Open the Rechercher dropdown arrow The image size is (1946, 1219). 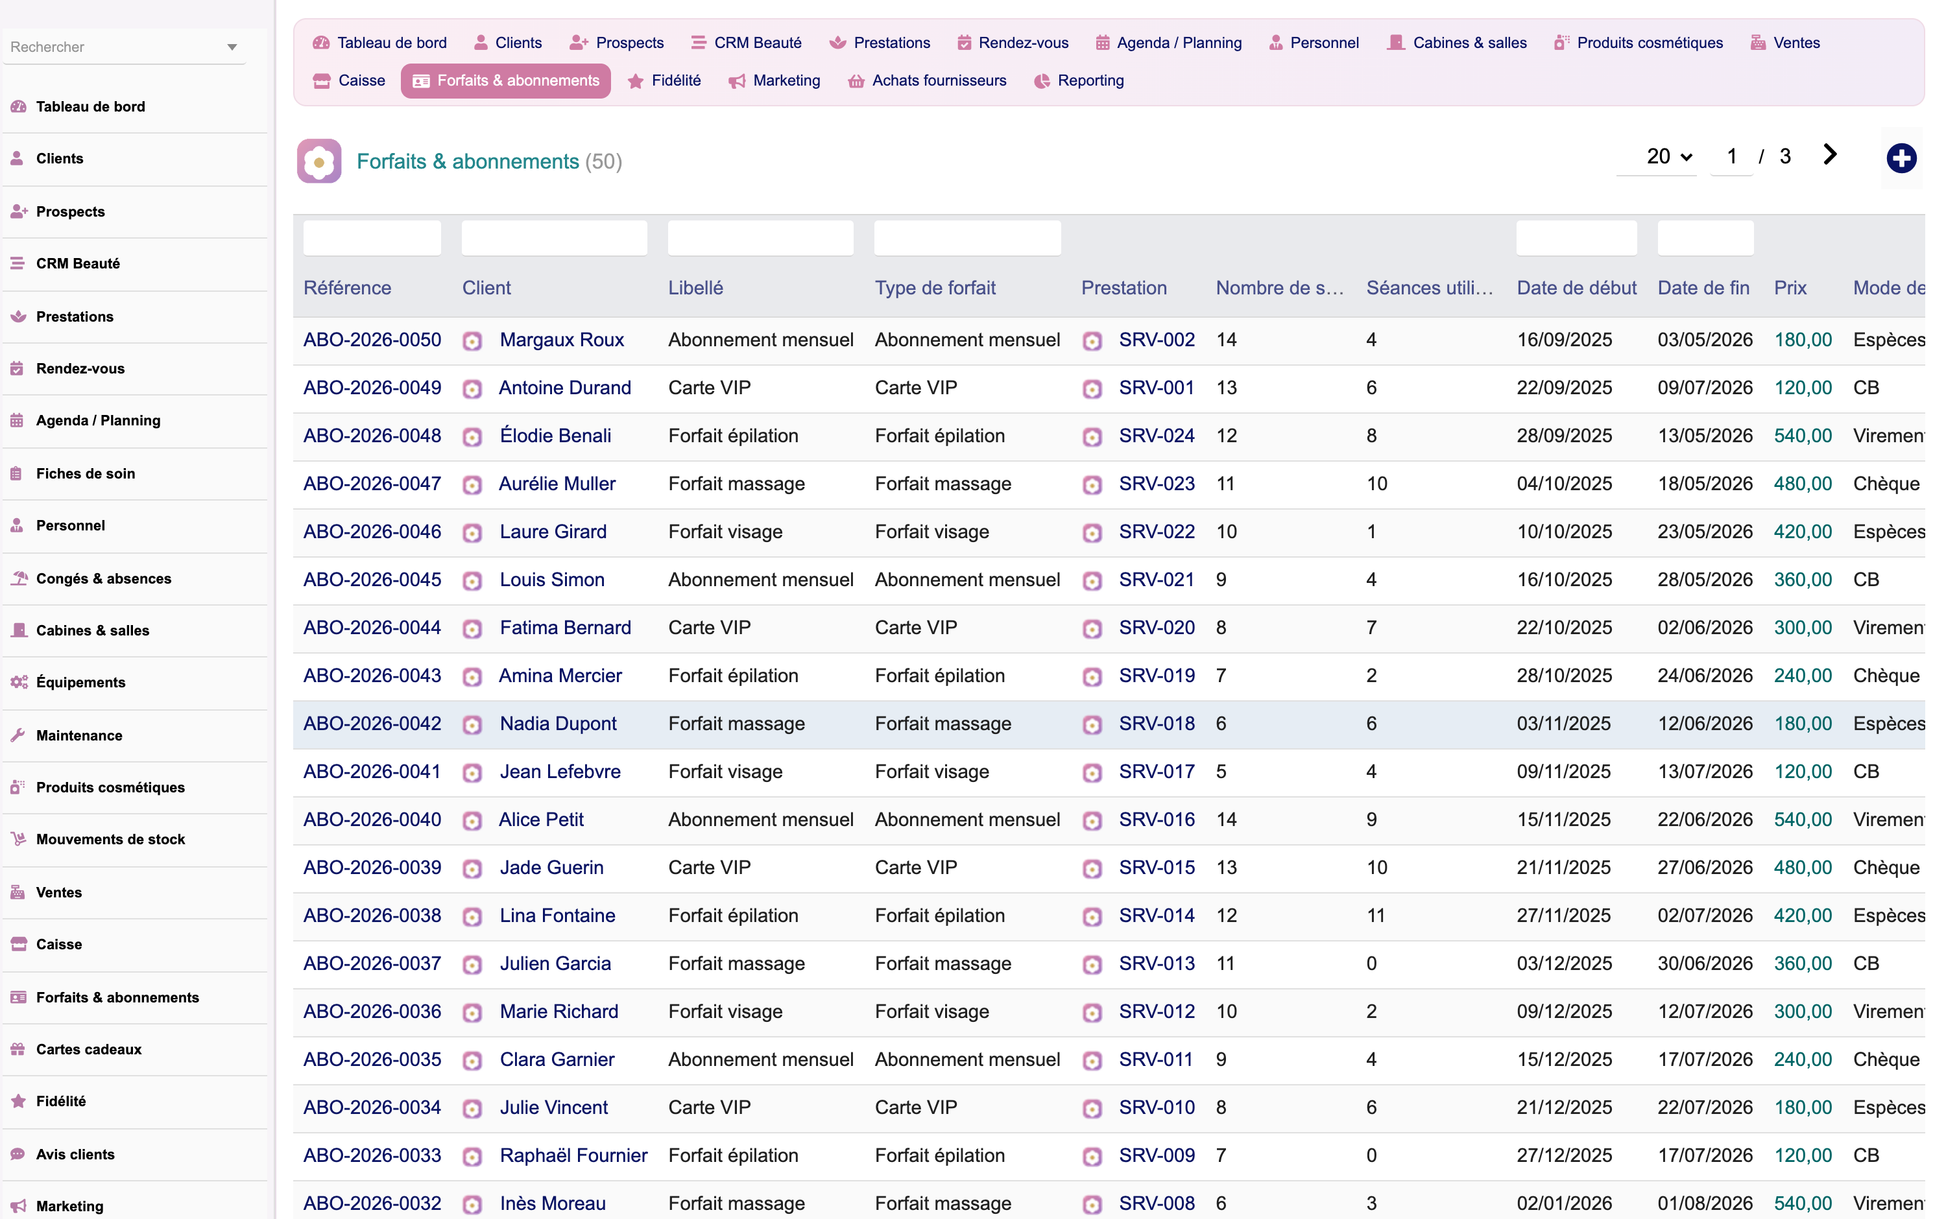click(x=232, y=47)
